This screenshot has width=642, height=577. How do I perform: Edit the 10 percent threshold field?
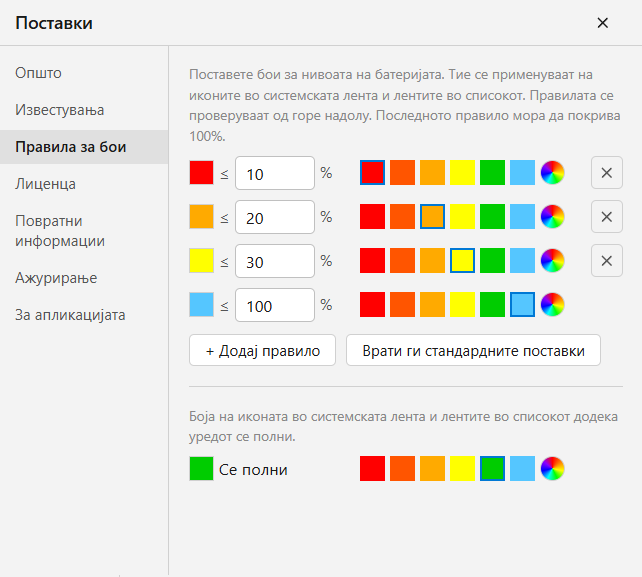(x=275, y=173)
